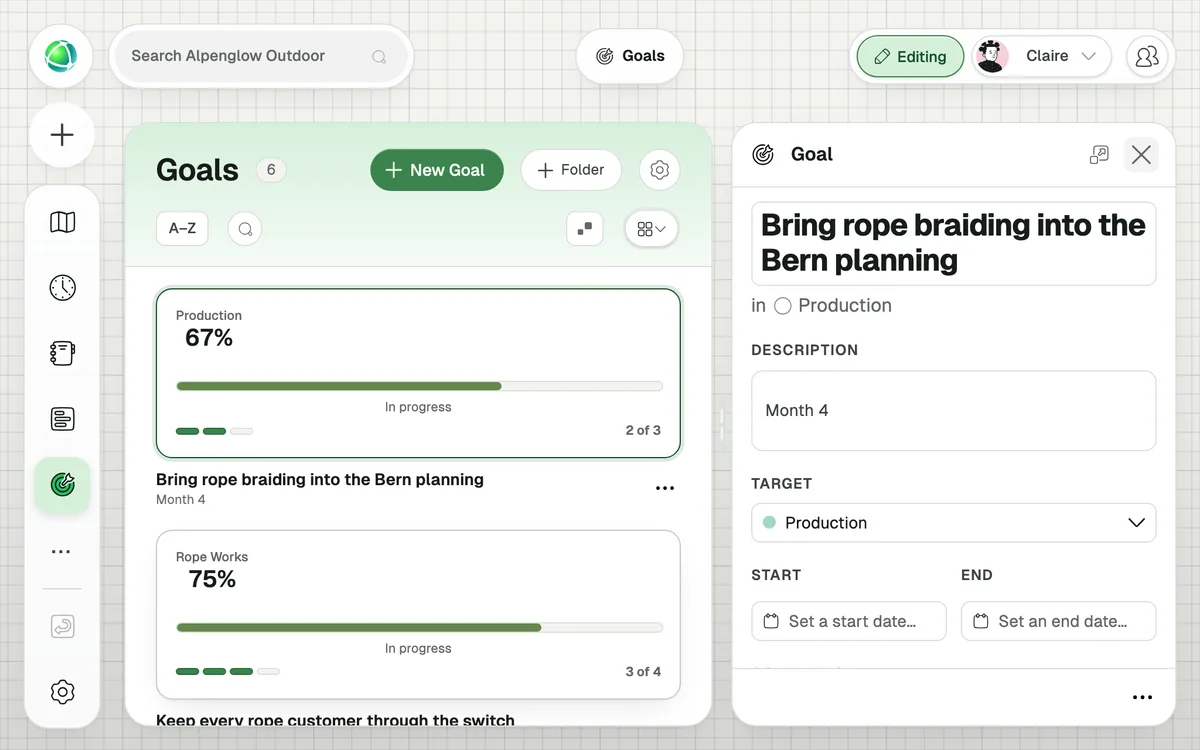The image size is (1200, 750).
Task: Open sidebar settings gear
Action: 62,692
